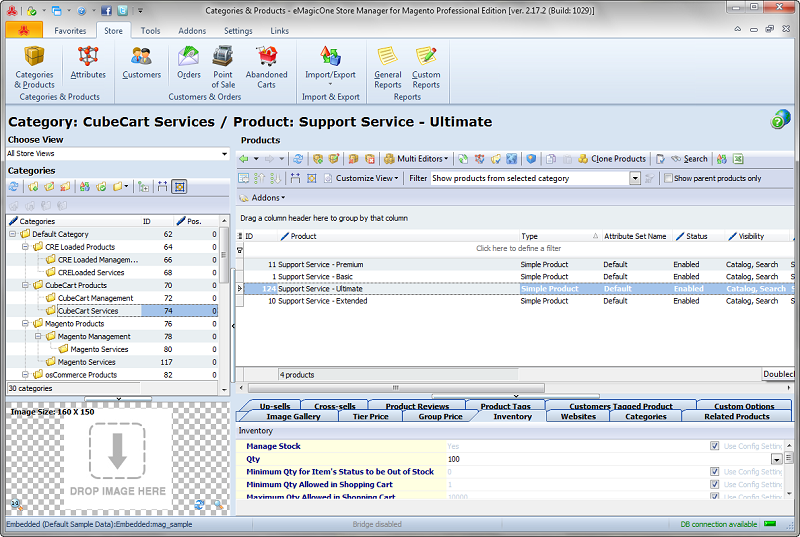Click the expand-tree icon in categories toolbar

(144, 187)
